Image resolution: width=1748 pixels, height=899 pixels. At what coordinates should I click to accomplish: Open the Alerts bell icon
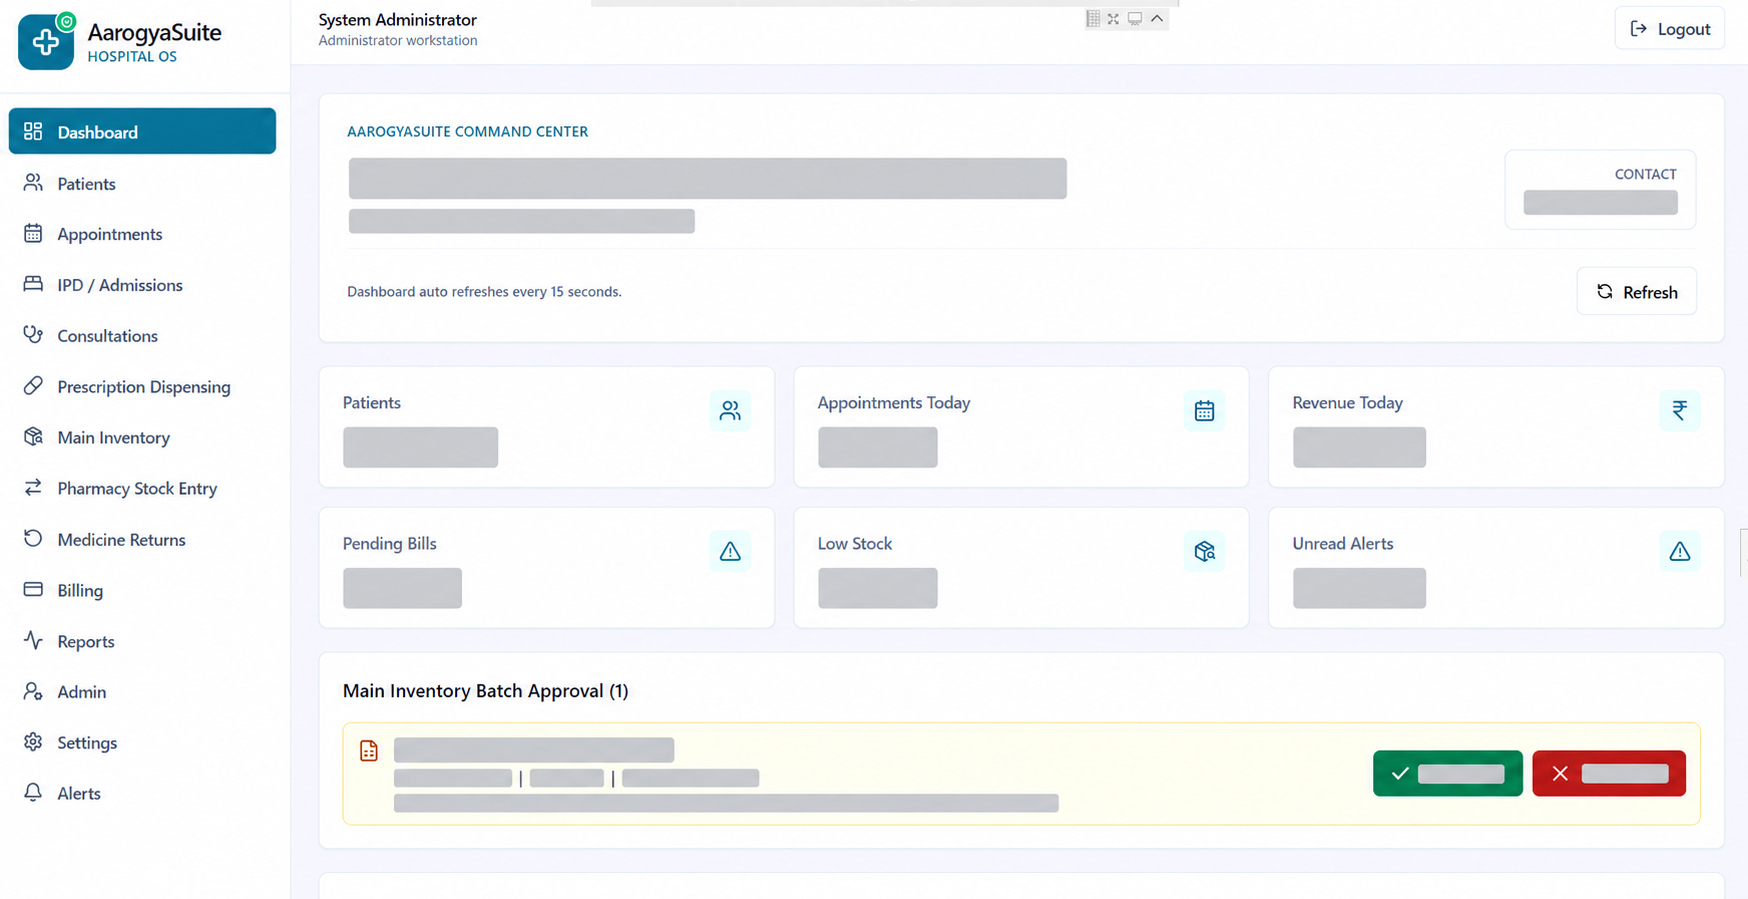[33, 793]
